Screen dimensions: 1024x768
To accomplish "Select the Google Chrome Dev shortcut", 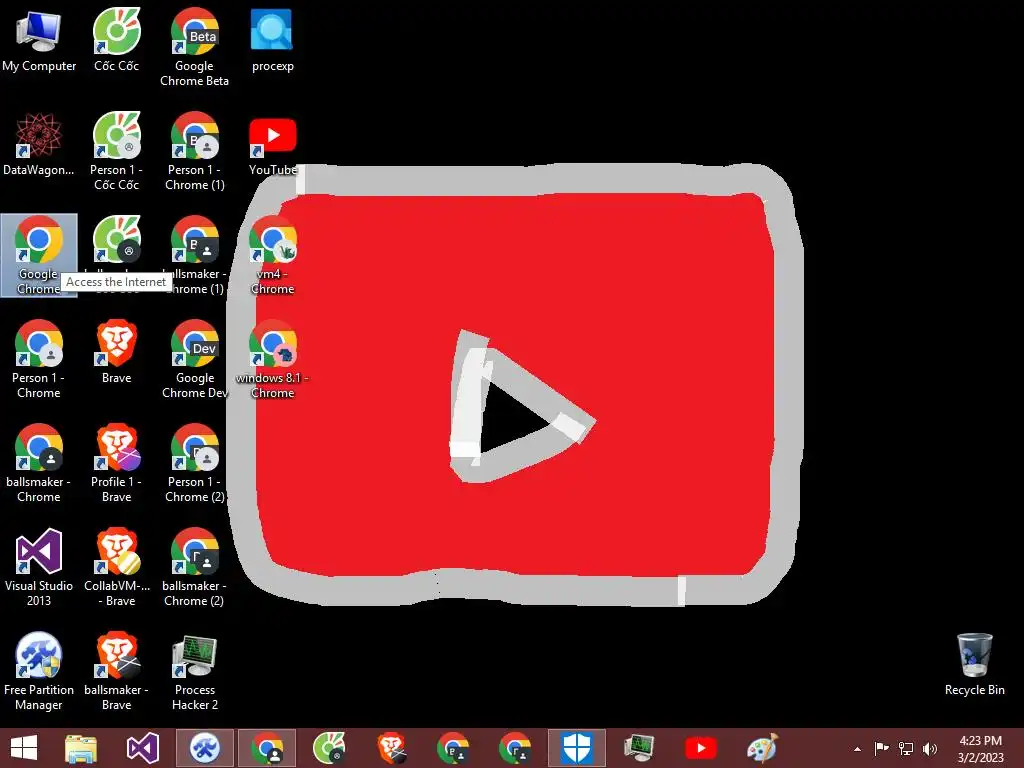I will click(195, 359).
